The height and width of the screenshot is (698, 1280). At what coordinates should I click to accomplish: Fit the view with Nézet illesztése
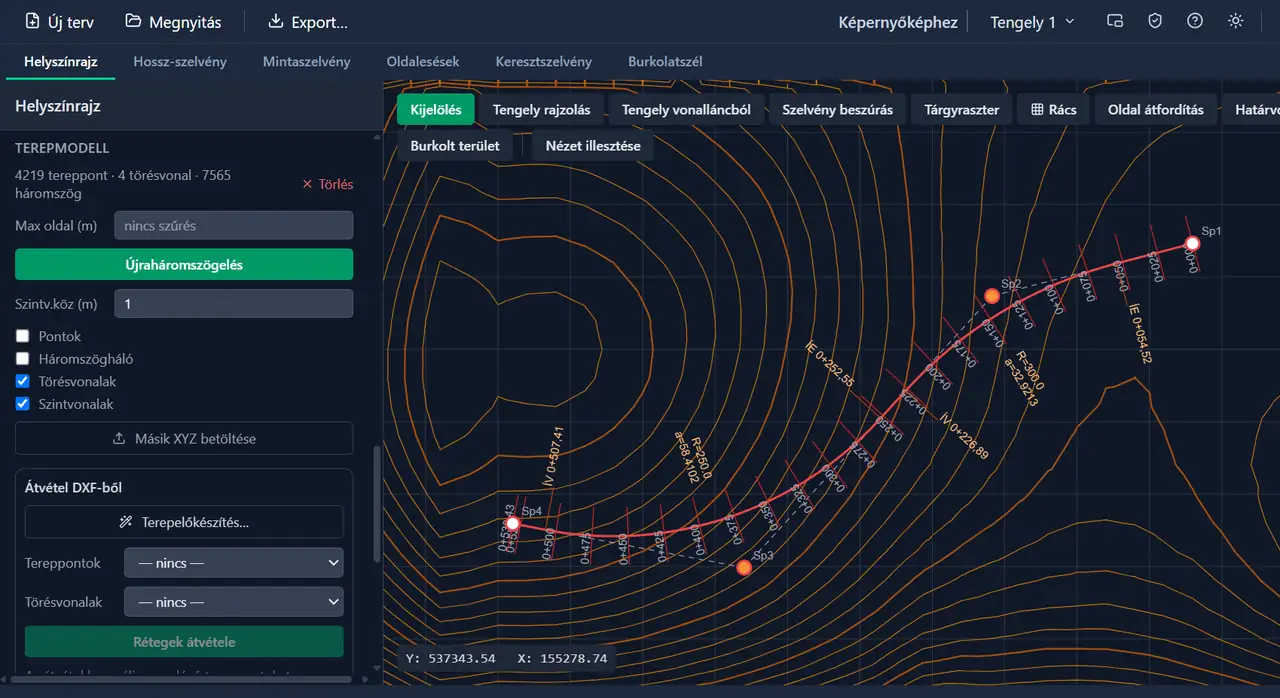(x=593, y=146)
